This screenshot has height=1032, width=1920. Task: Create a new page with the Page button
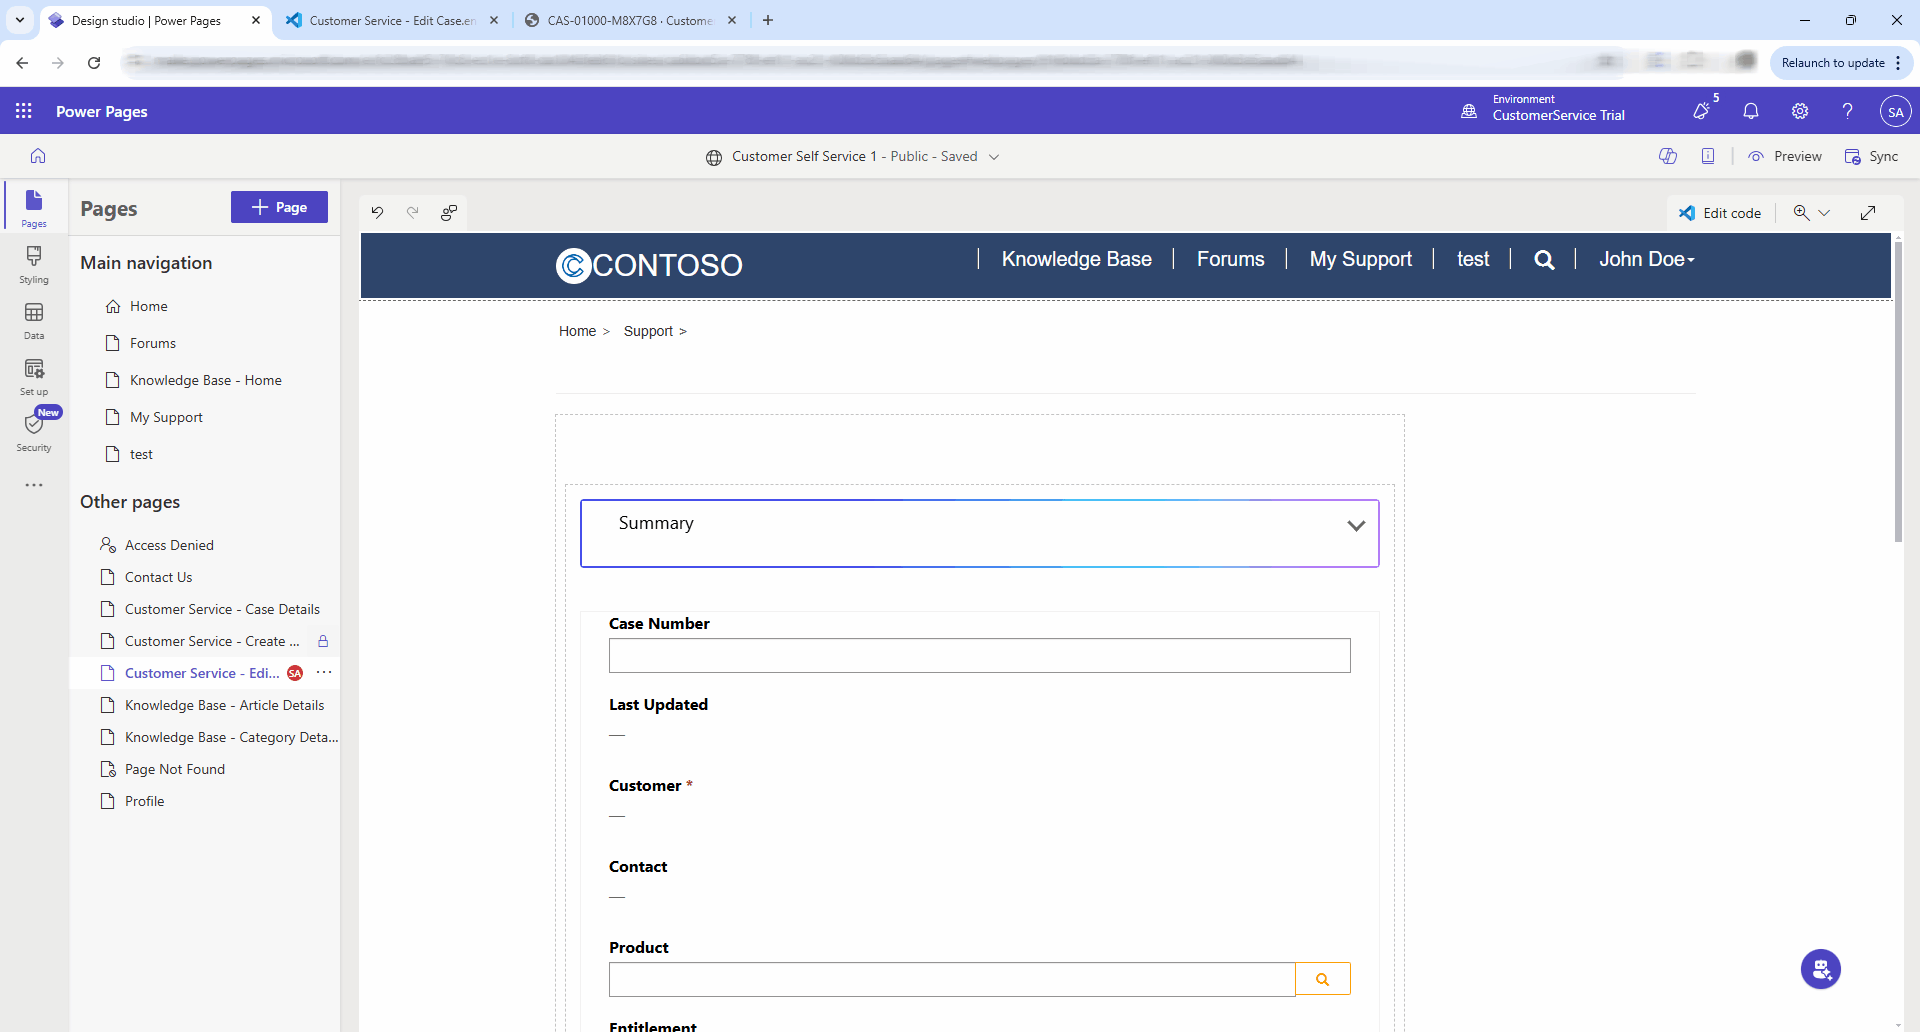point(278,207)
